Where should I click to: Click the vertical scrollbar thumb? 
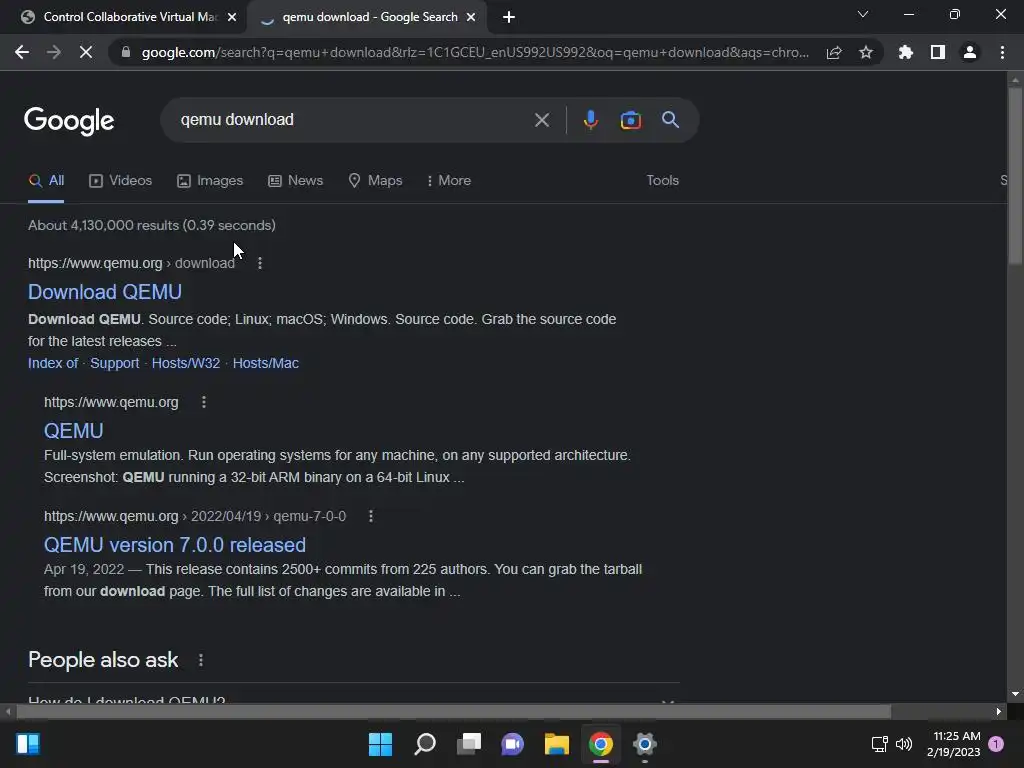(1014, 175)
